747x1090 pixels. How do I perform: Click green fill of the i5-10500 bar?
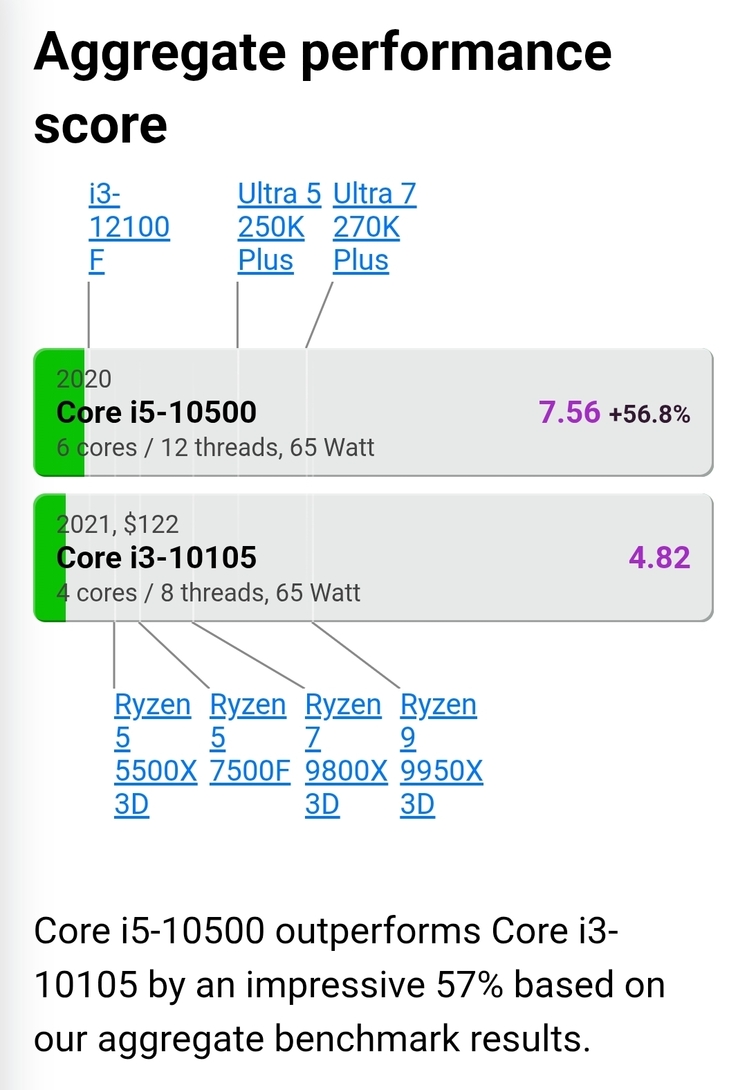tap(59, 412)
